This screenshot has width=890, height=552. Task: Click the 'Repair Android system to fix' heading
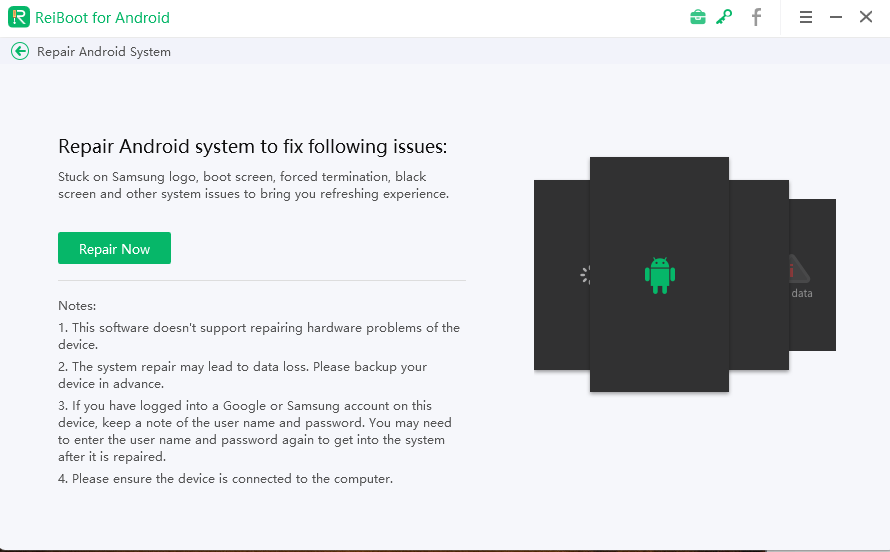tap(253, 147)
